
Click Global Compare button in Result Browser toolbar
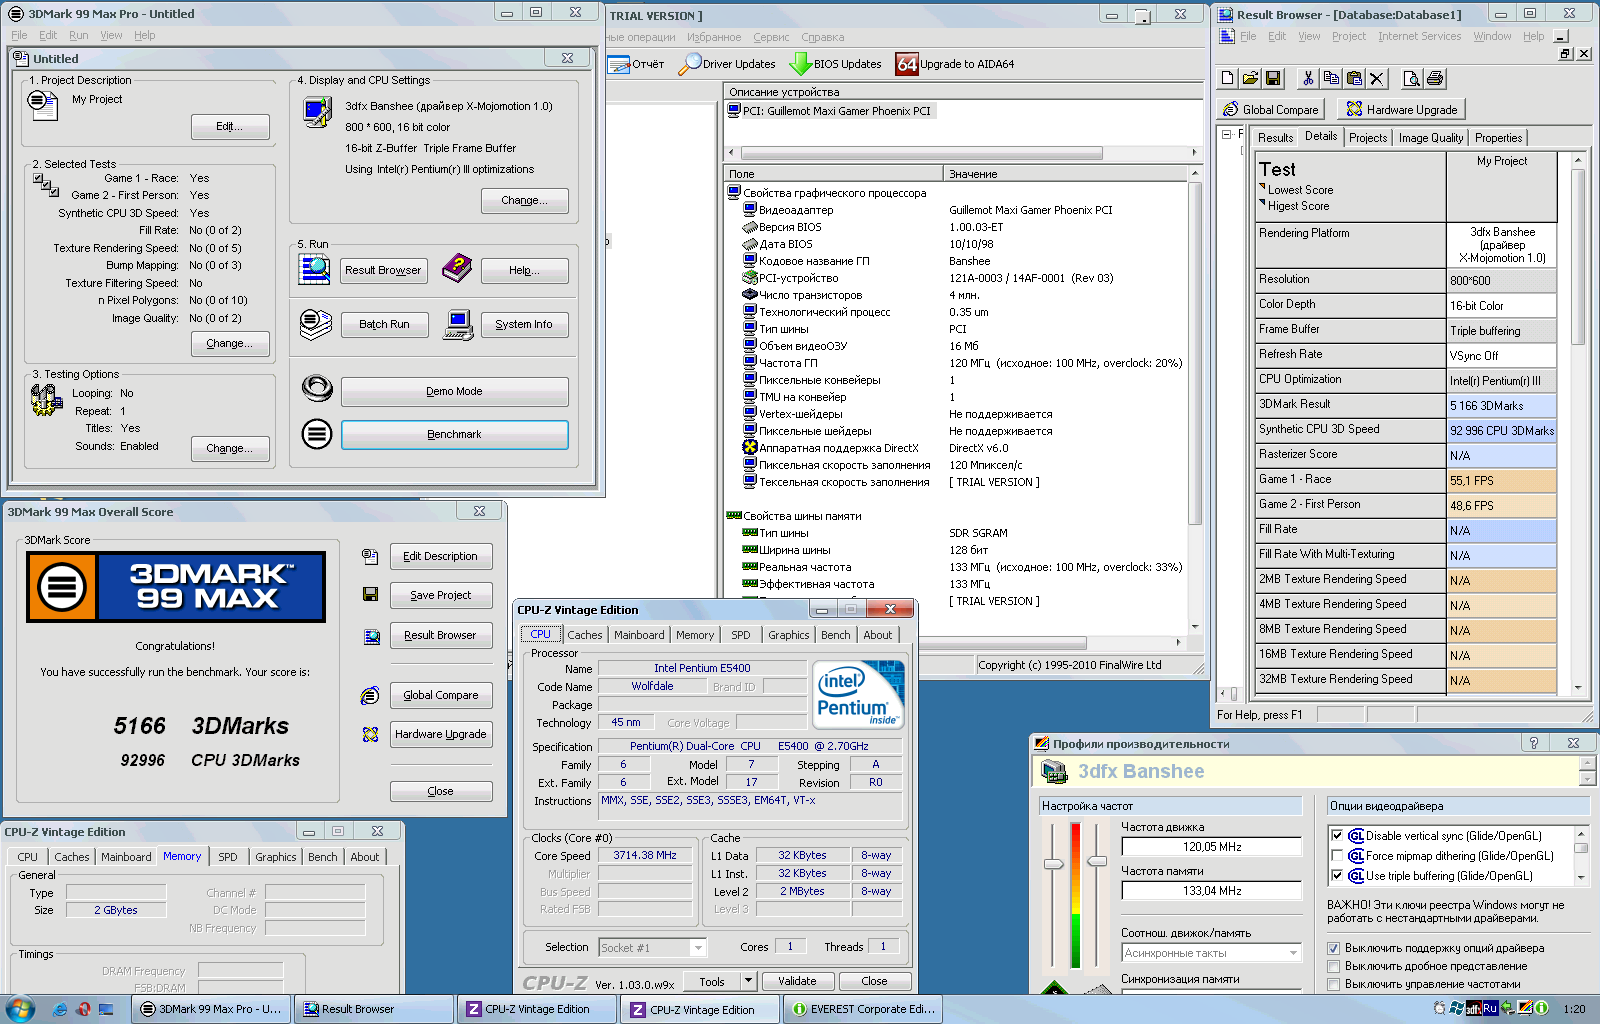[1271, 109]
